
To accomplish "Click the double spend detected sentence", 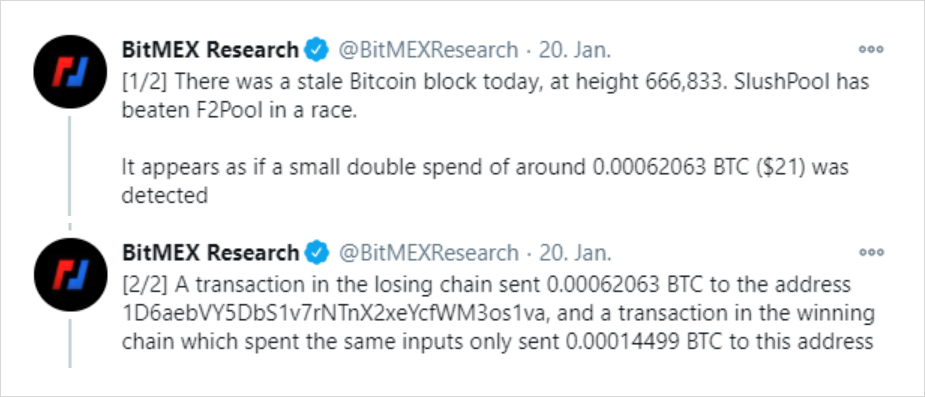I will 485,181.
